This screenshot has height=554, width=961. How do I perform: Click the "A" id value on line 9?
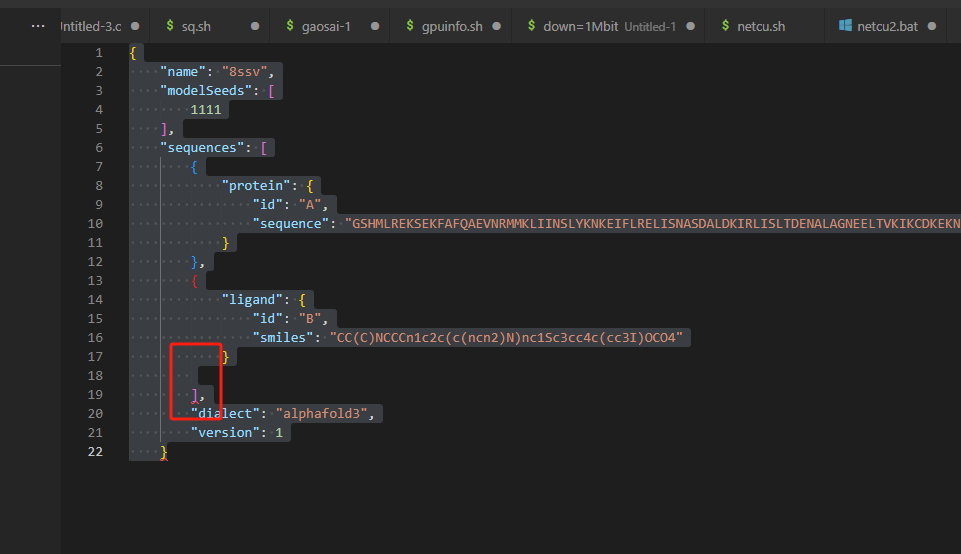(310, 205)
